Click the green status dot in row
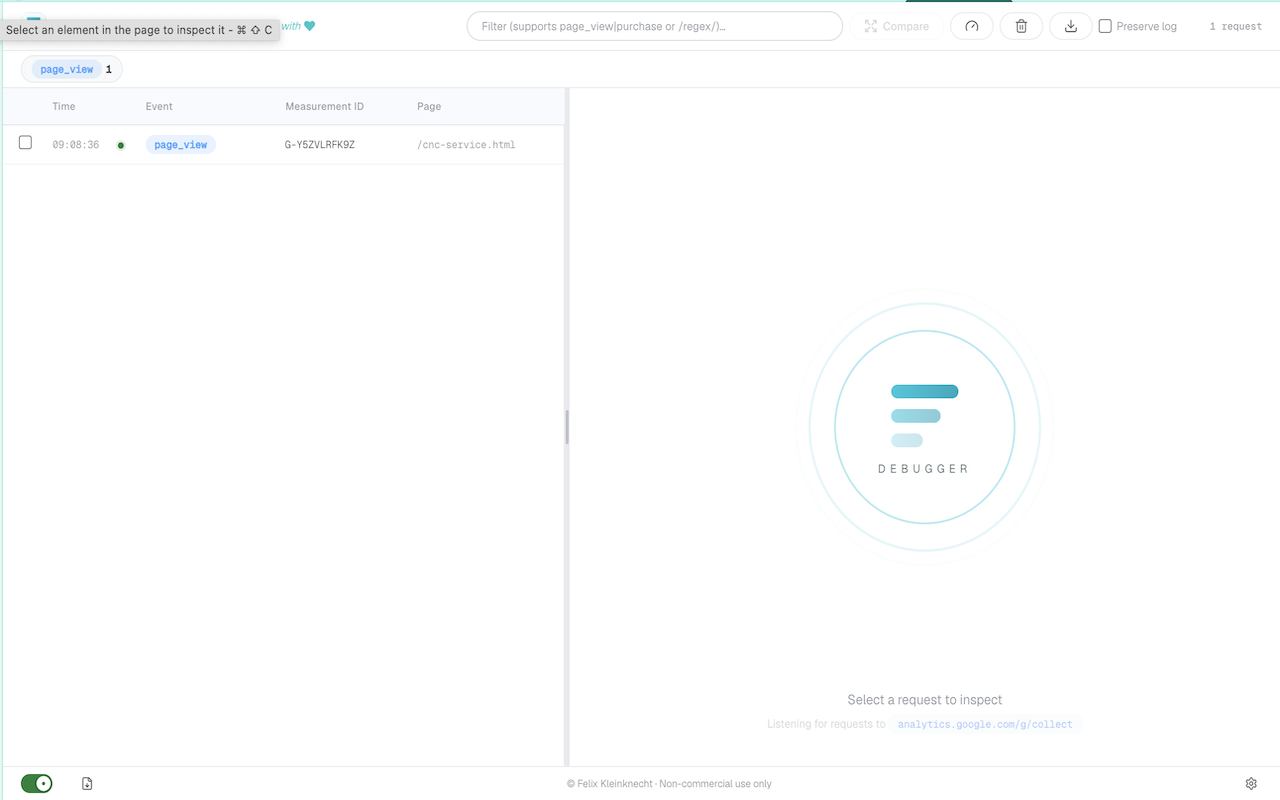The image size is (1280, 800). coord(121,145)
